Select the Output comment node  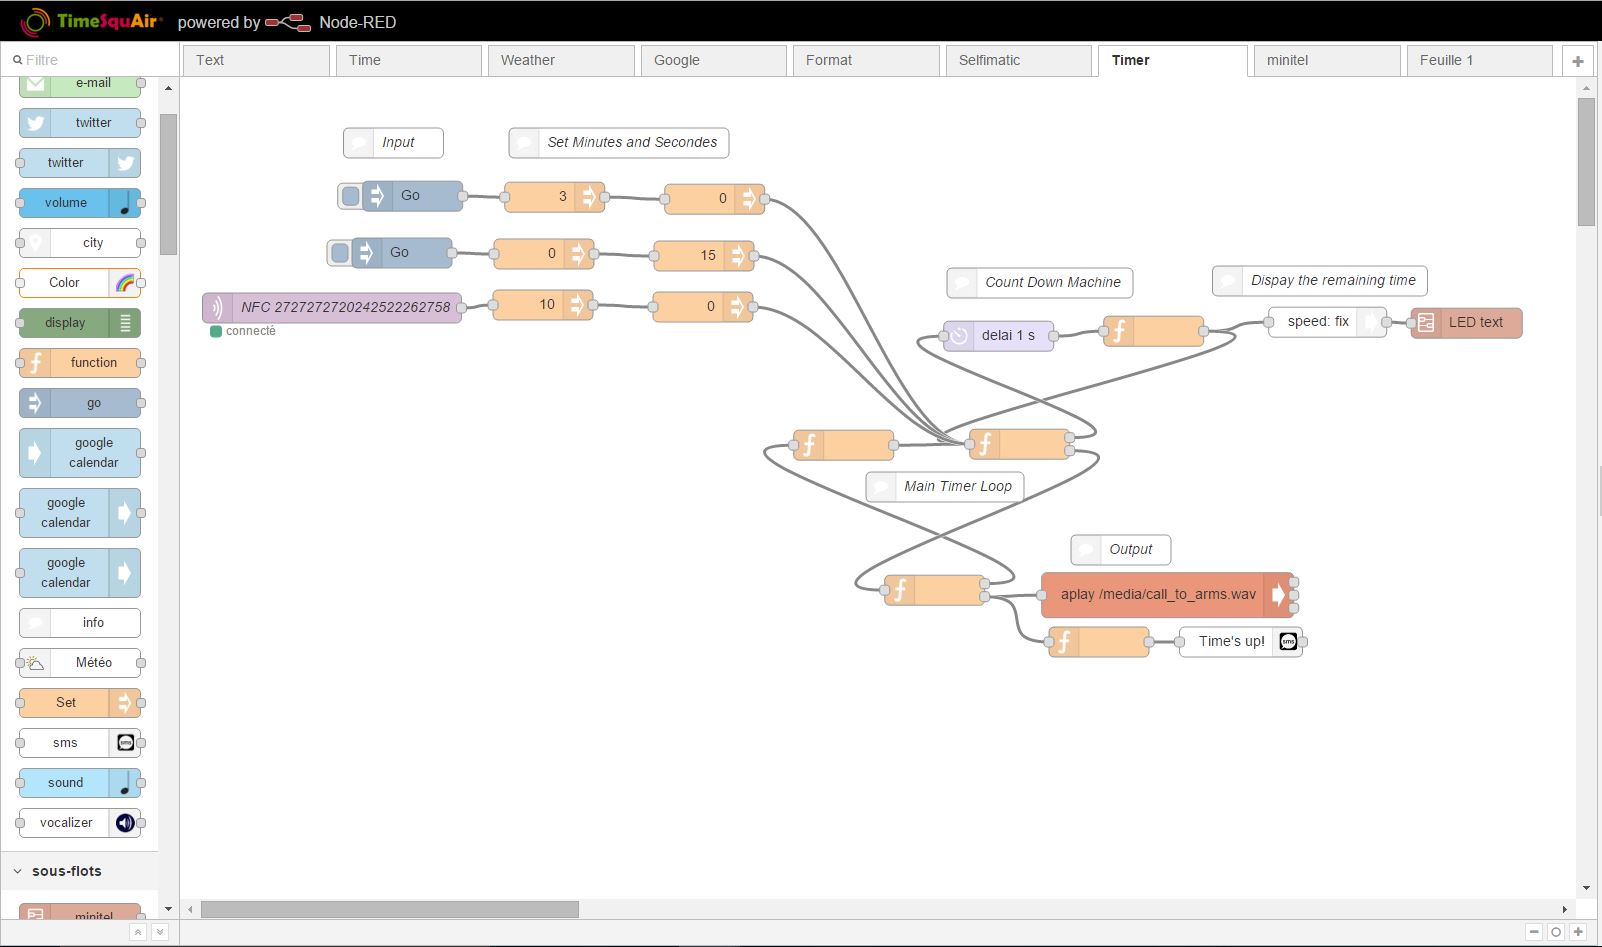(x=1121, y=550)
